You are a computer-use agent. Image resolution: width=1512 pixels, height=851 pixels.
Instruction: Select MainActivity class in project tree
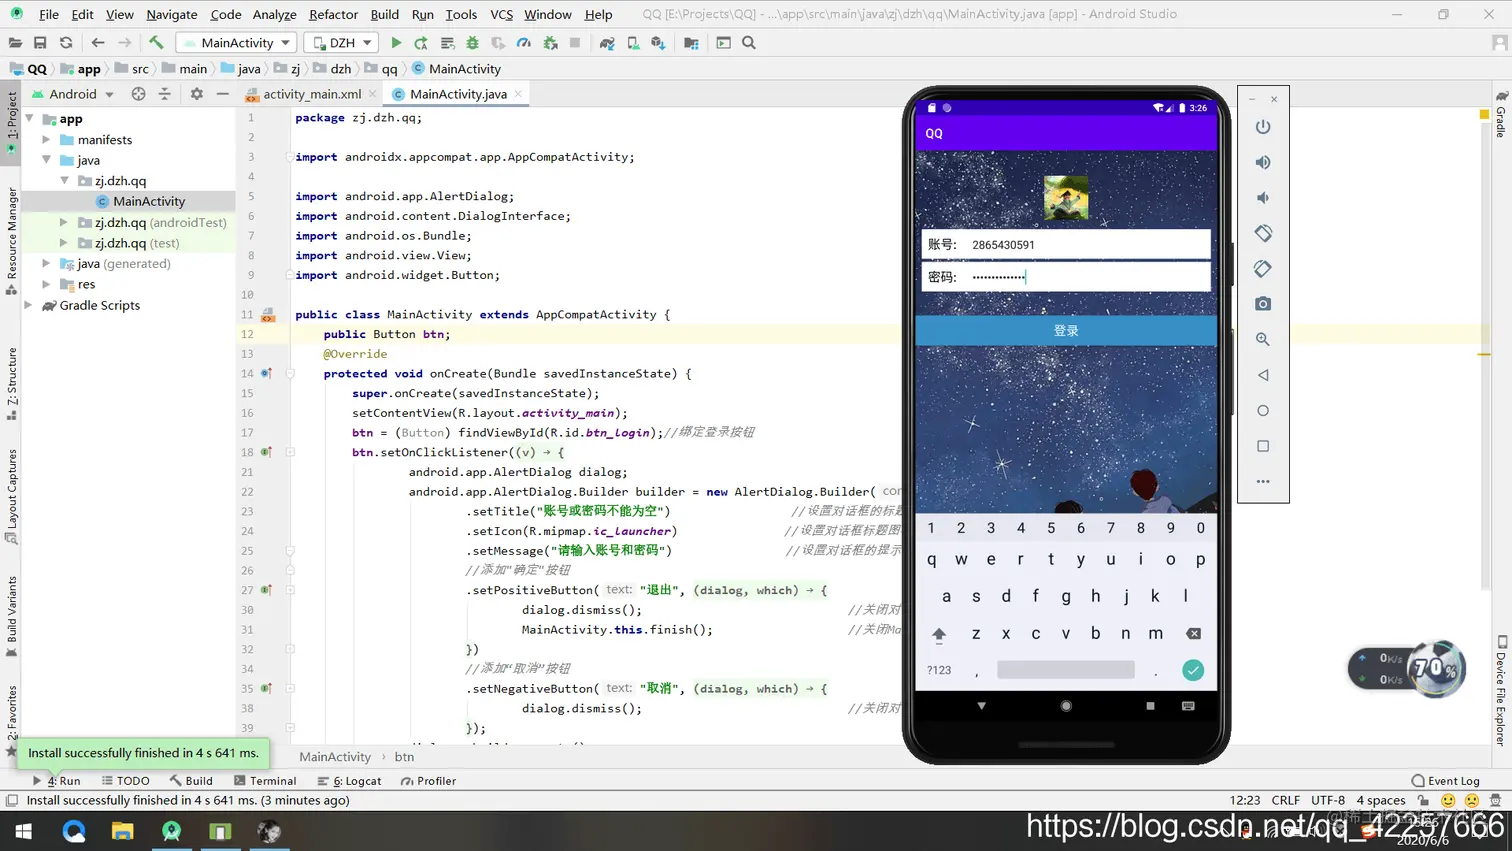point(148,201)
